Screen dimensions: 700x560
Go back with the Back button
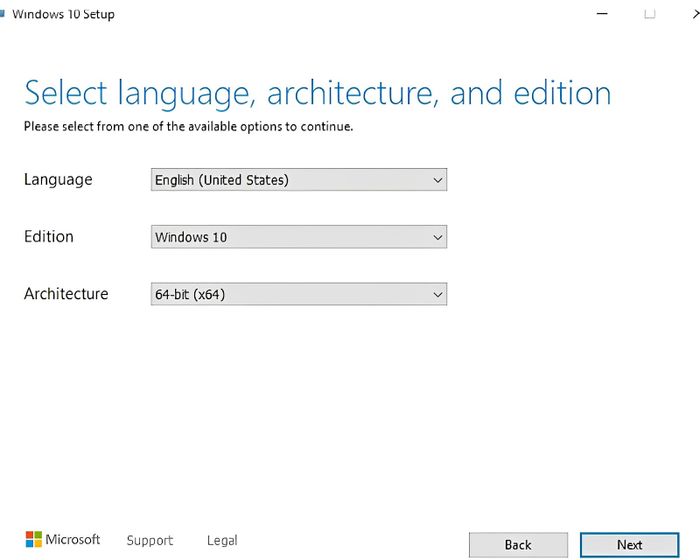518,545
